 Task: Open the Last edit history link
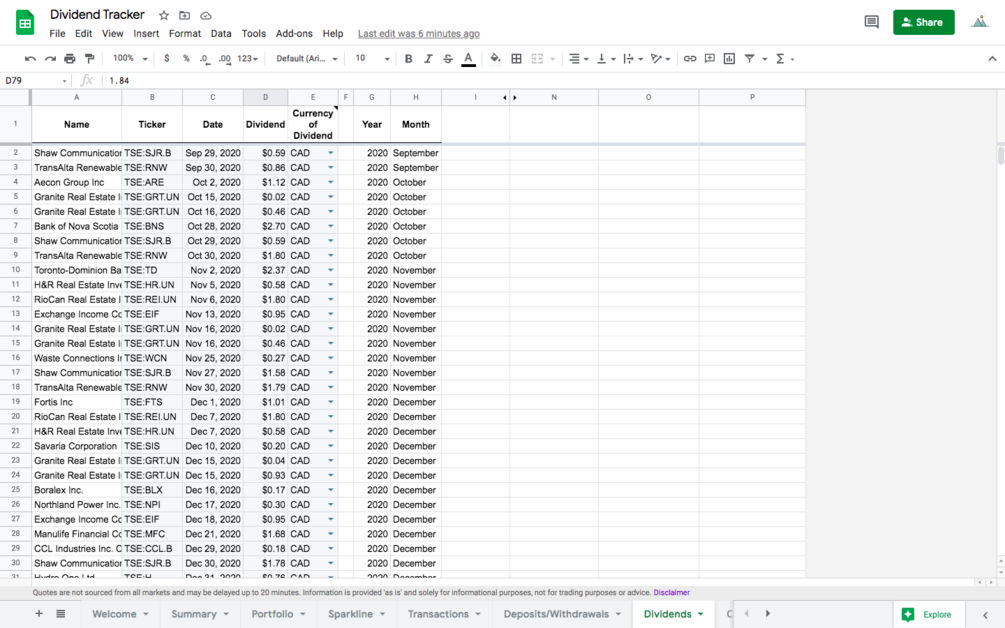click(419, 33)
